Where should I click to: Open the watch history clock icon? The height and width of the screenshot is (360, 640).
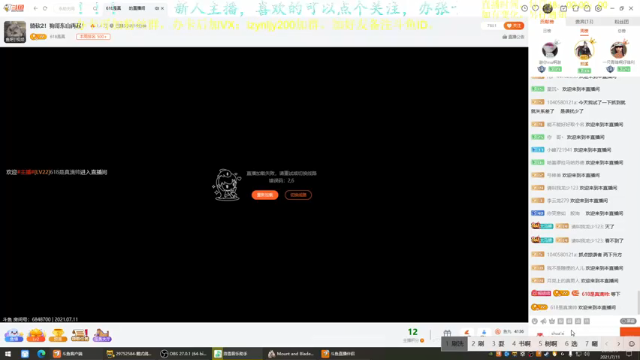(x=524, y=8)
